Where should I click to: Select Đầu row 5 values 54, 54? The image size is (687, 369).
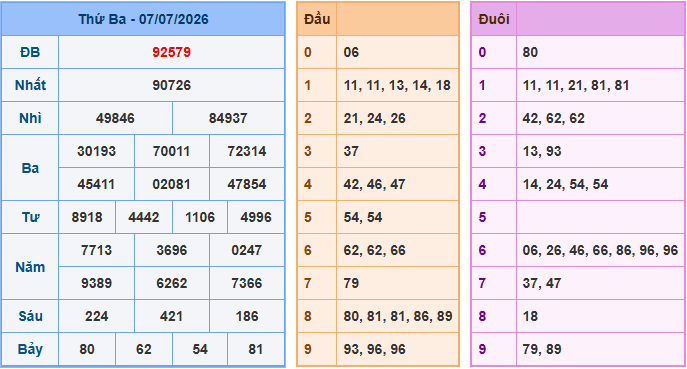363,217
